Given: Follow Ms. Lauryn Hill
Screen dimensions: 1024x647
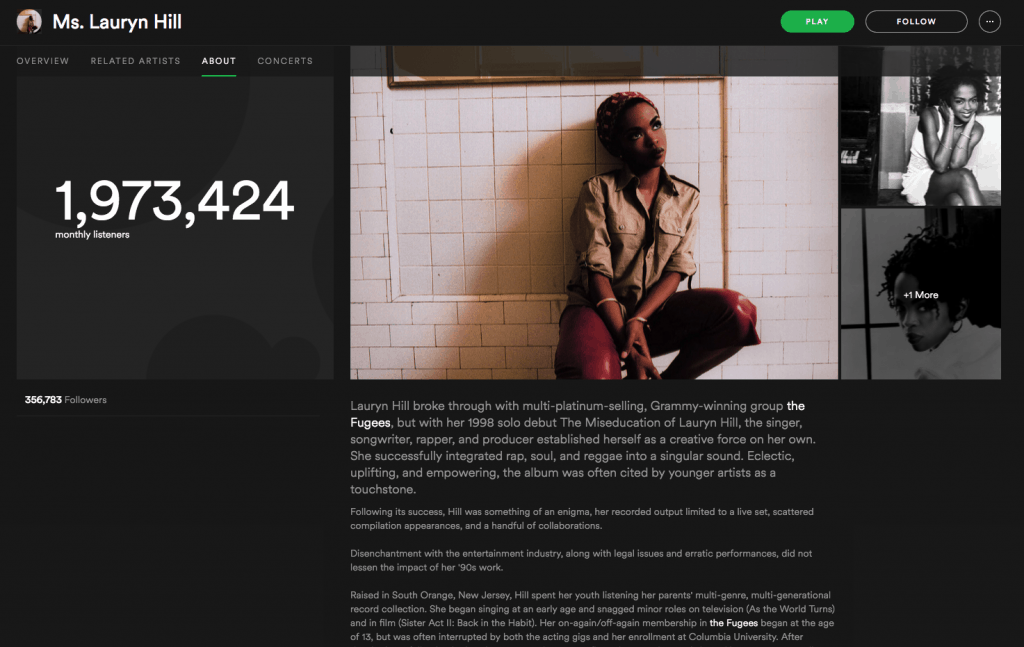Looking at the screenshot, I should tap(916, 22).
